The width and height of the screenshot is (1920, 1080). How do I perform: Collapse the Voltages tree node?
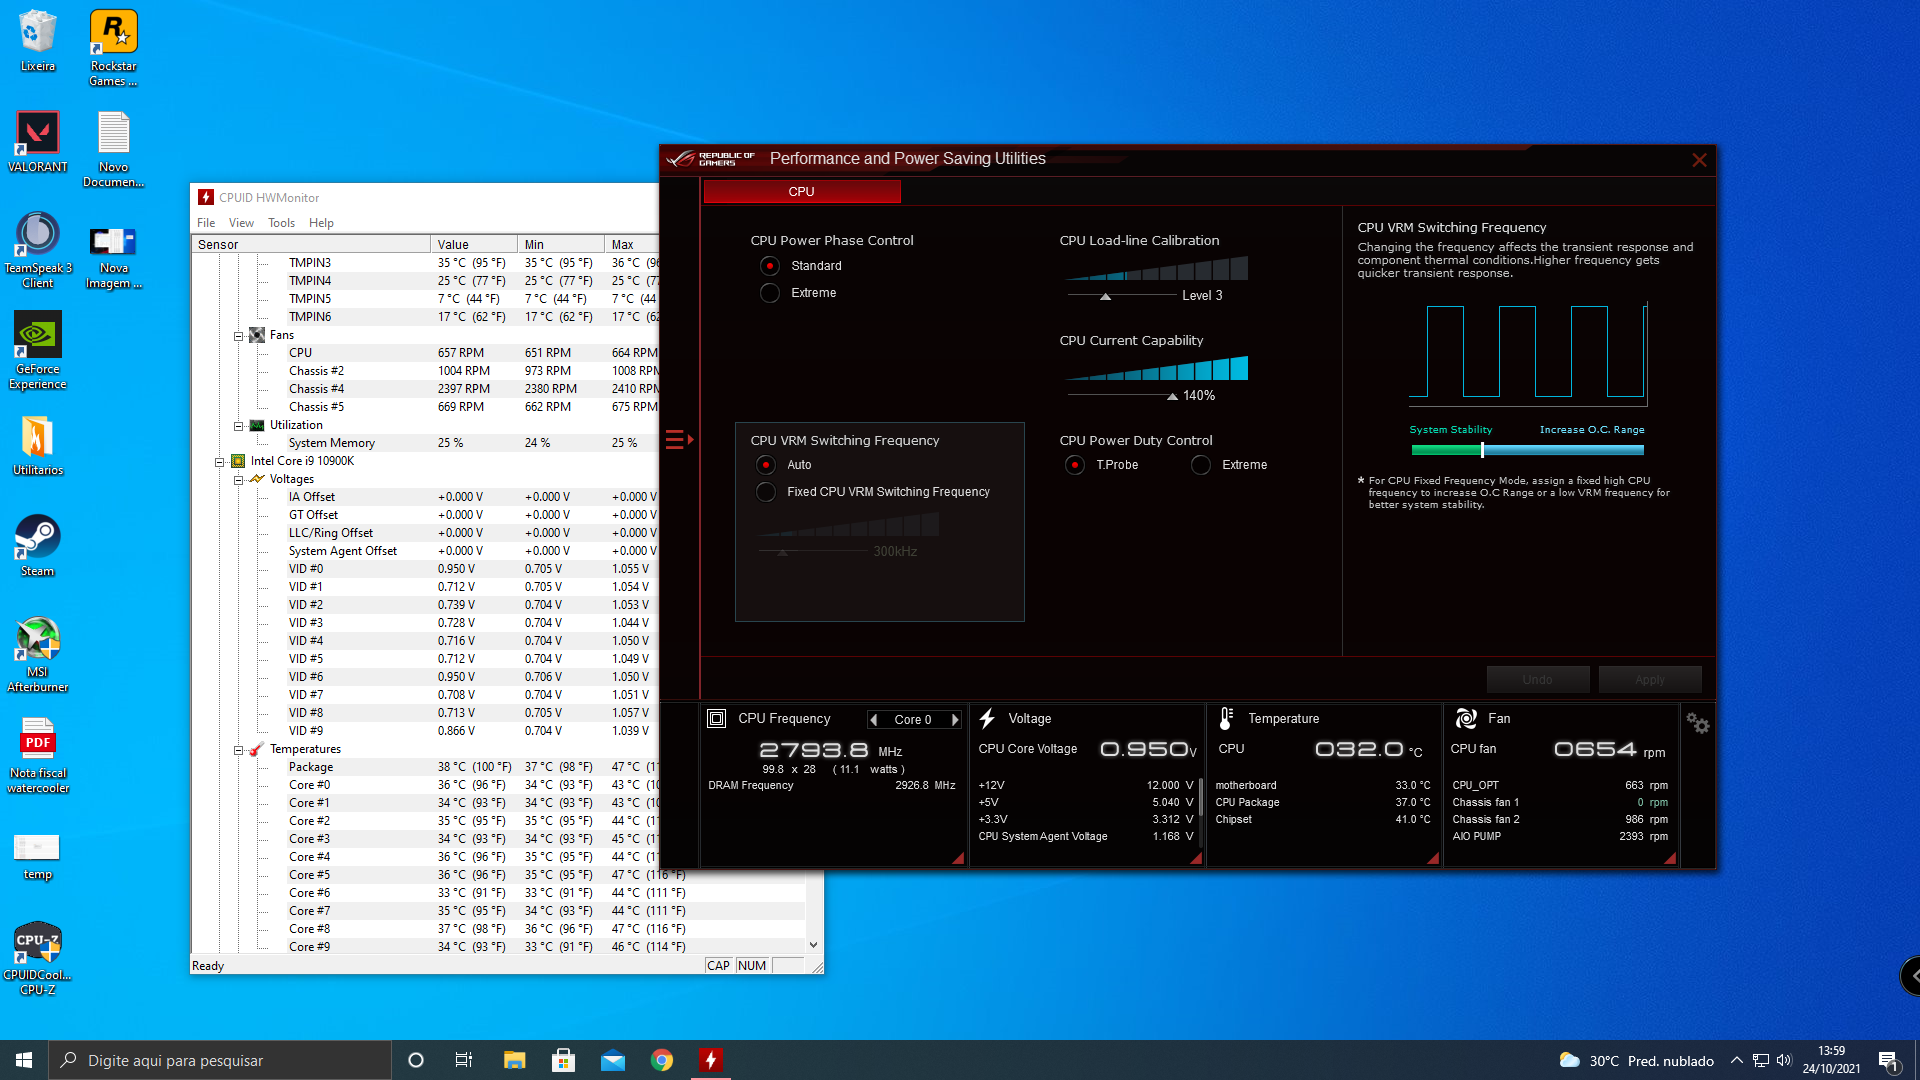[238, 480]
